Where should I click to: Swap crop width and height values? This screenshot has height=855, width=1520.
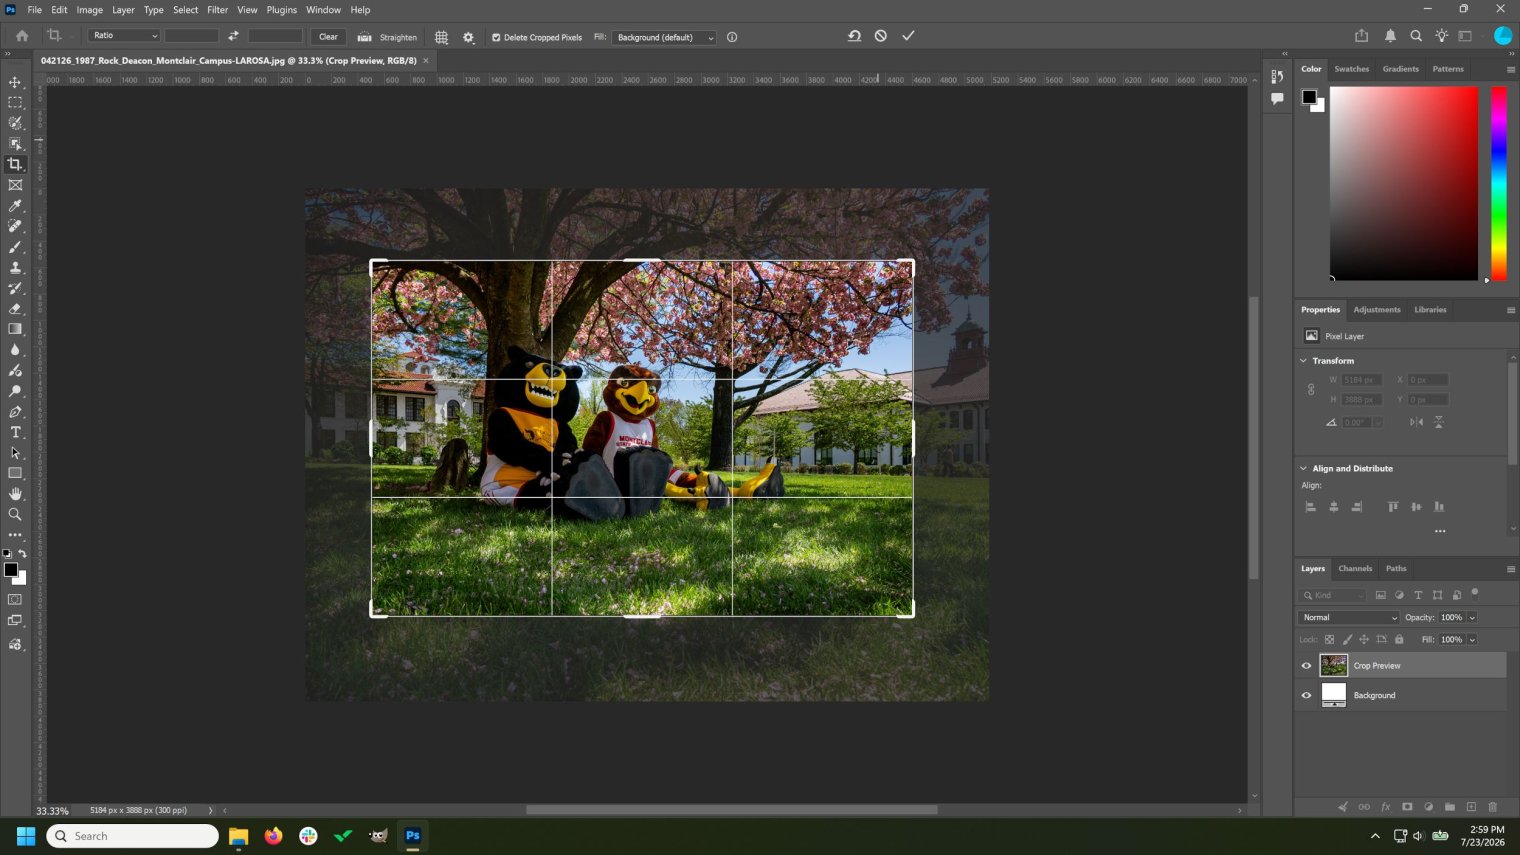[x=233, y=36]
